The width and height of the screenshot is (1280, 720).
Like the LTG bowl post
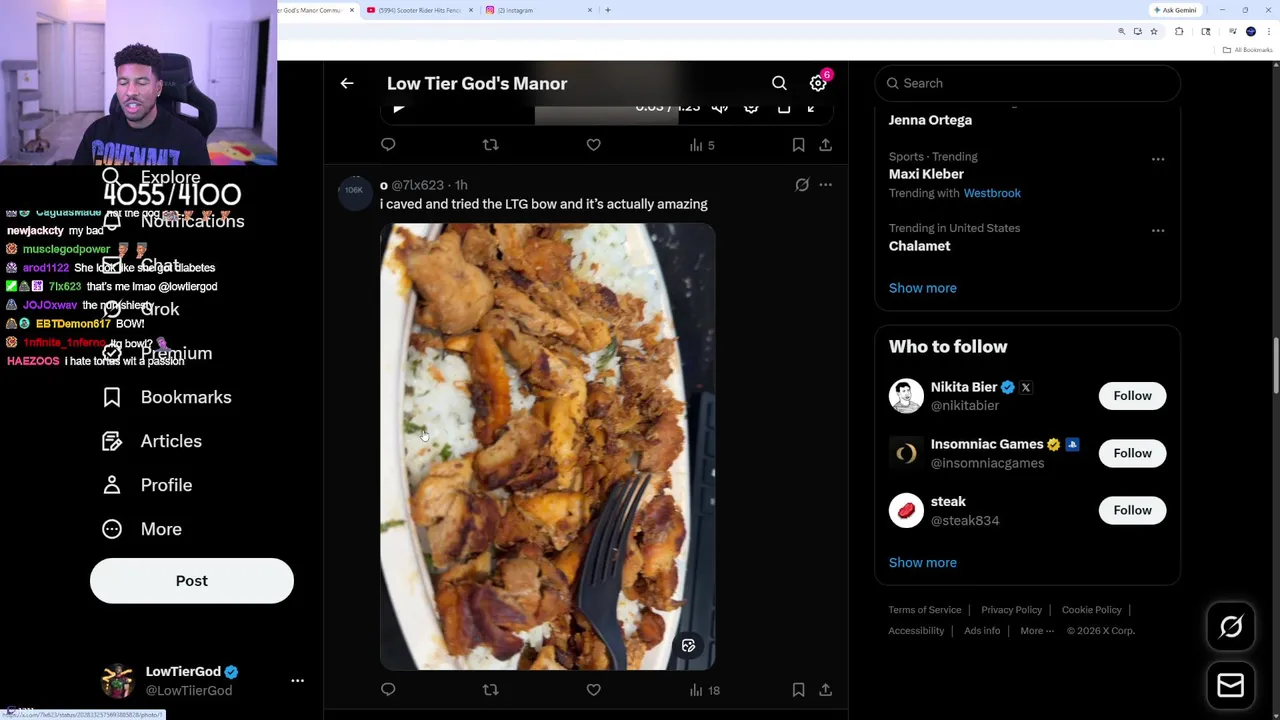coord(593,690)
